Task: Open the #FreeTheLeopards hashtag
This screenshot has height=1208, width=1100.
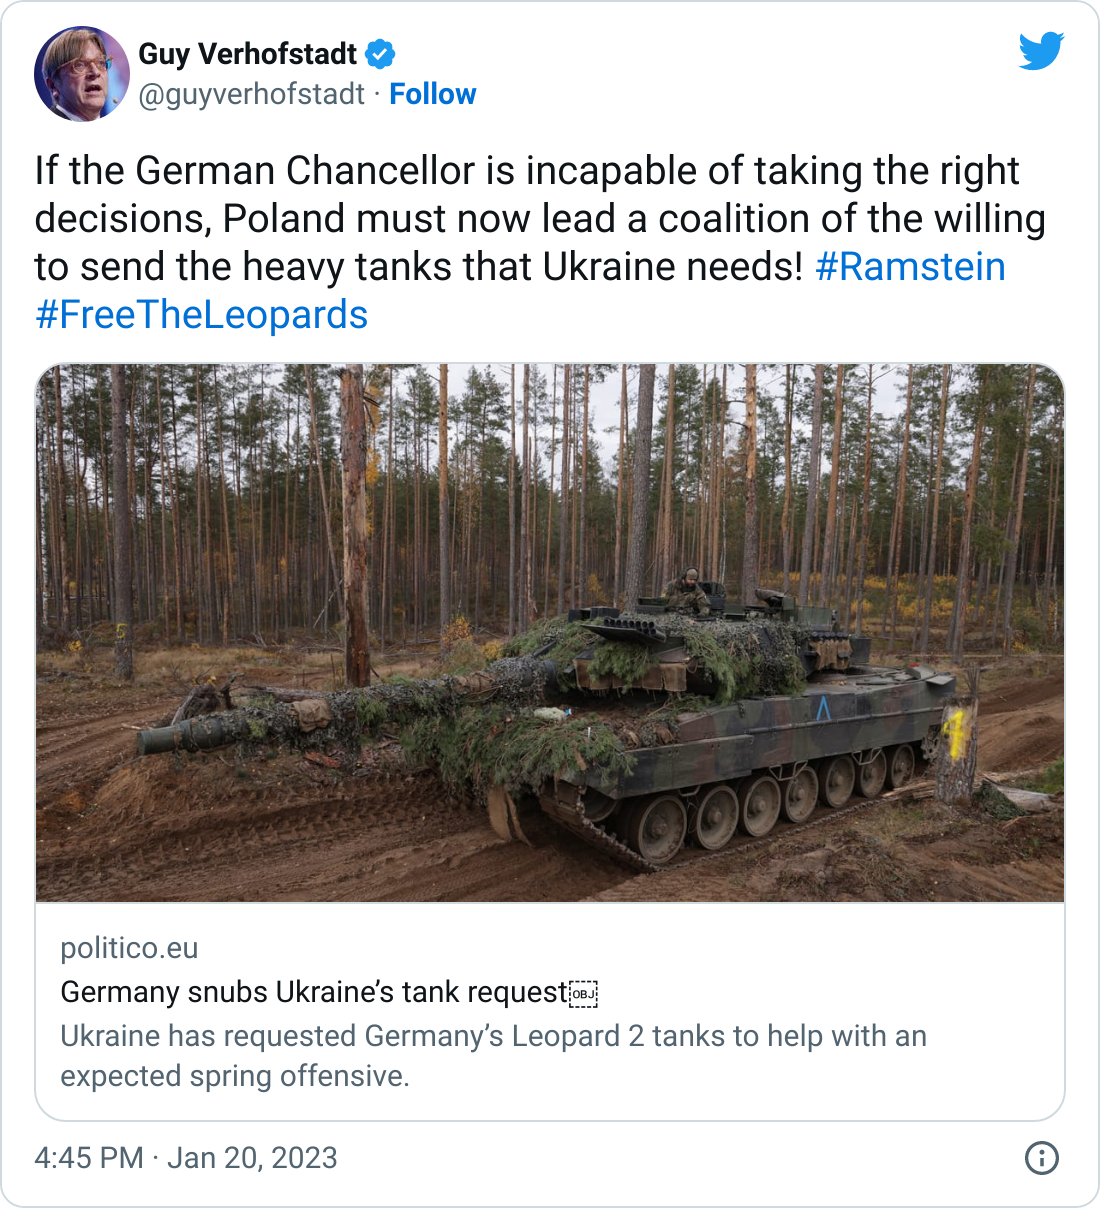Action: click(202, 315)
